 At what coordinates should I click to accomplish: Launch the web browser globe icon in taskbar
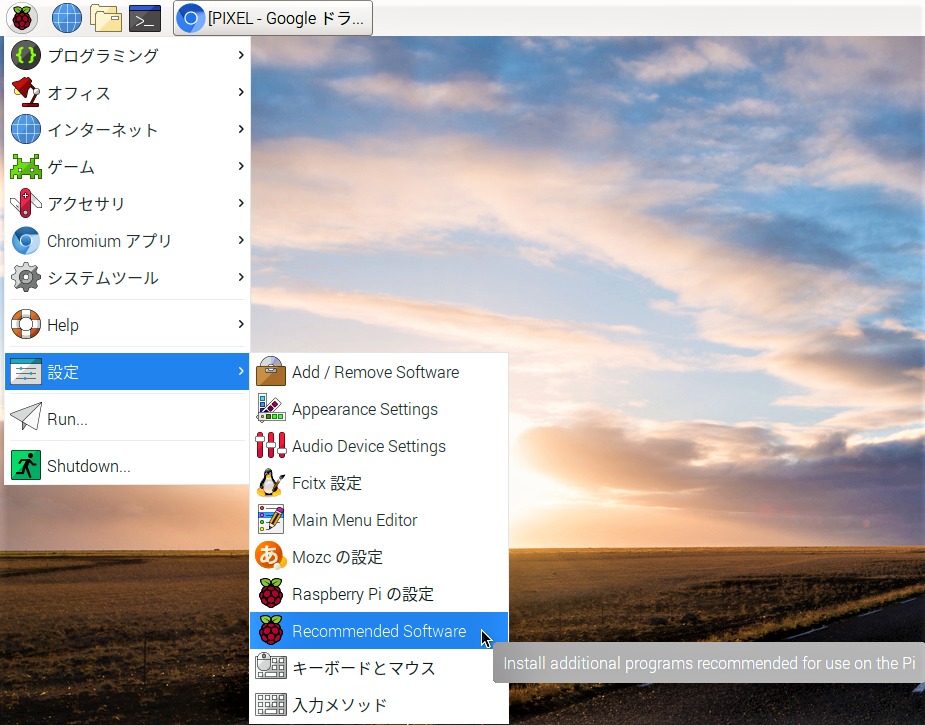[x=67, y=18]
